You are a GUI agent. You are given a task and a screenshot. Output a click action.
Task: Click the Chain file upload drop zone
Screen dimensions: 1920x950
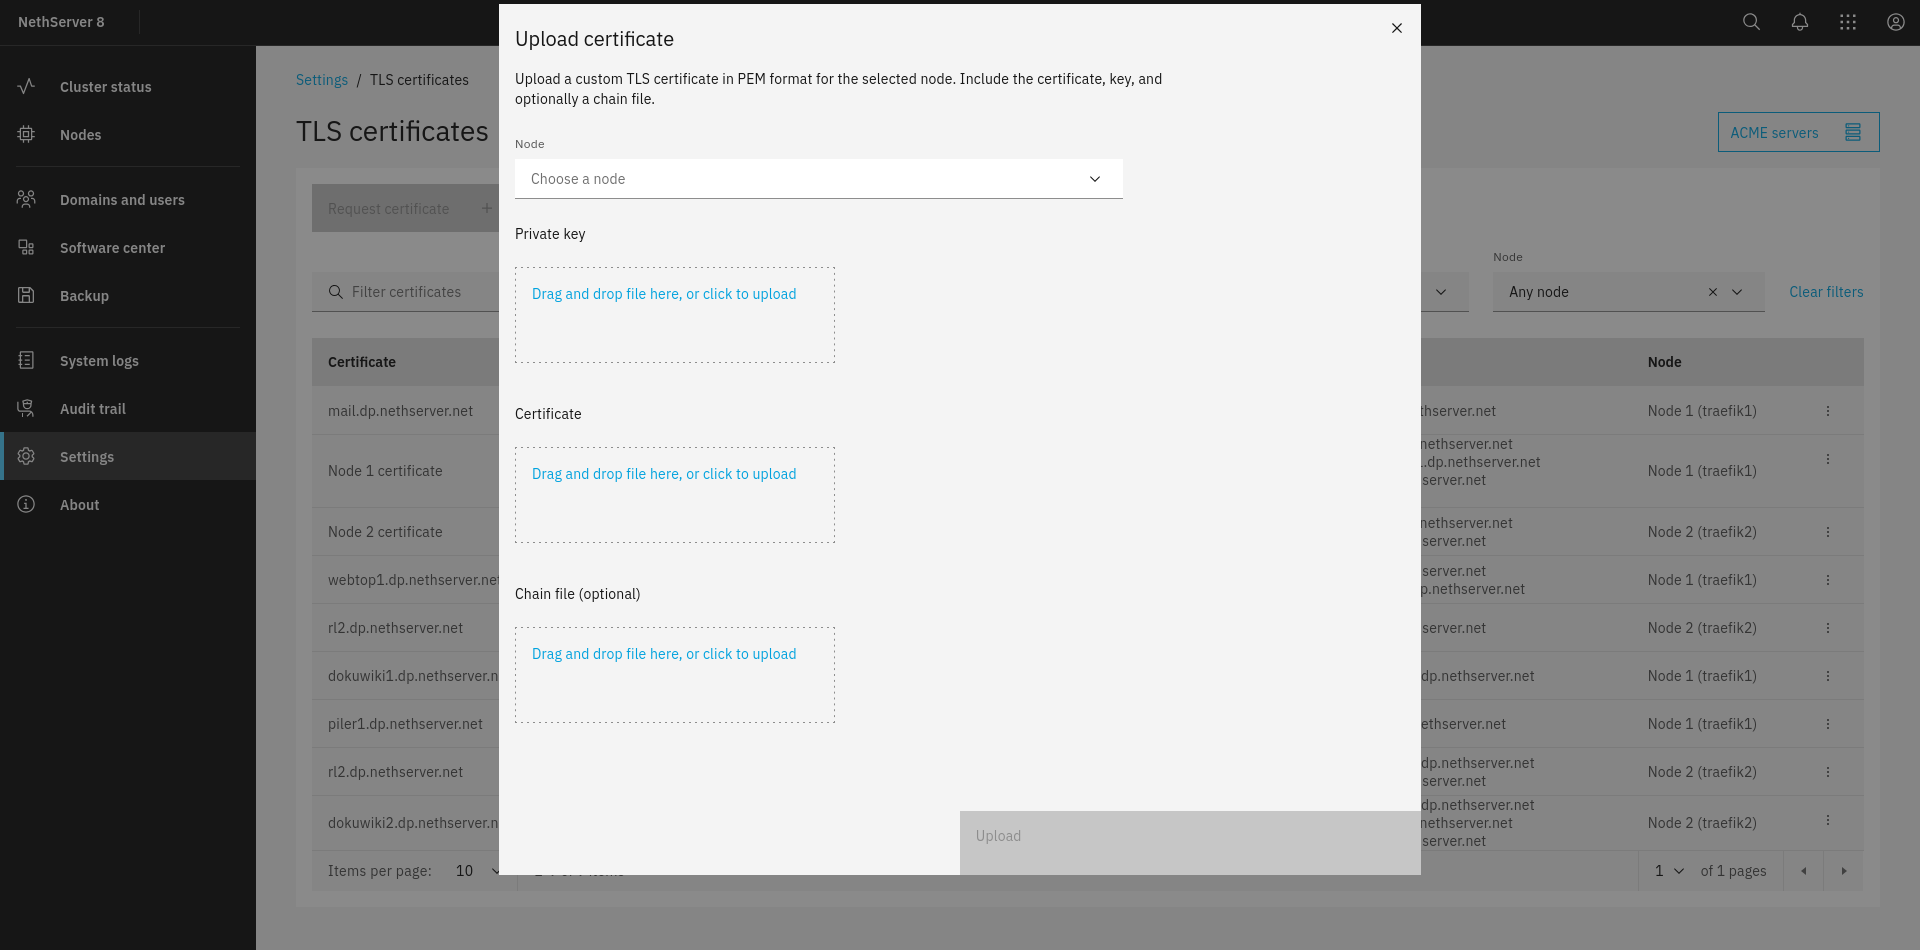(674, 674)
